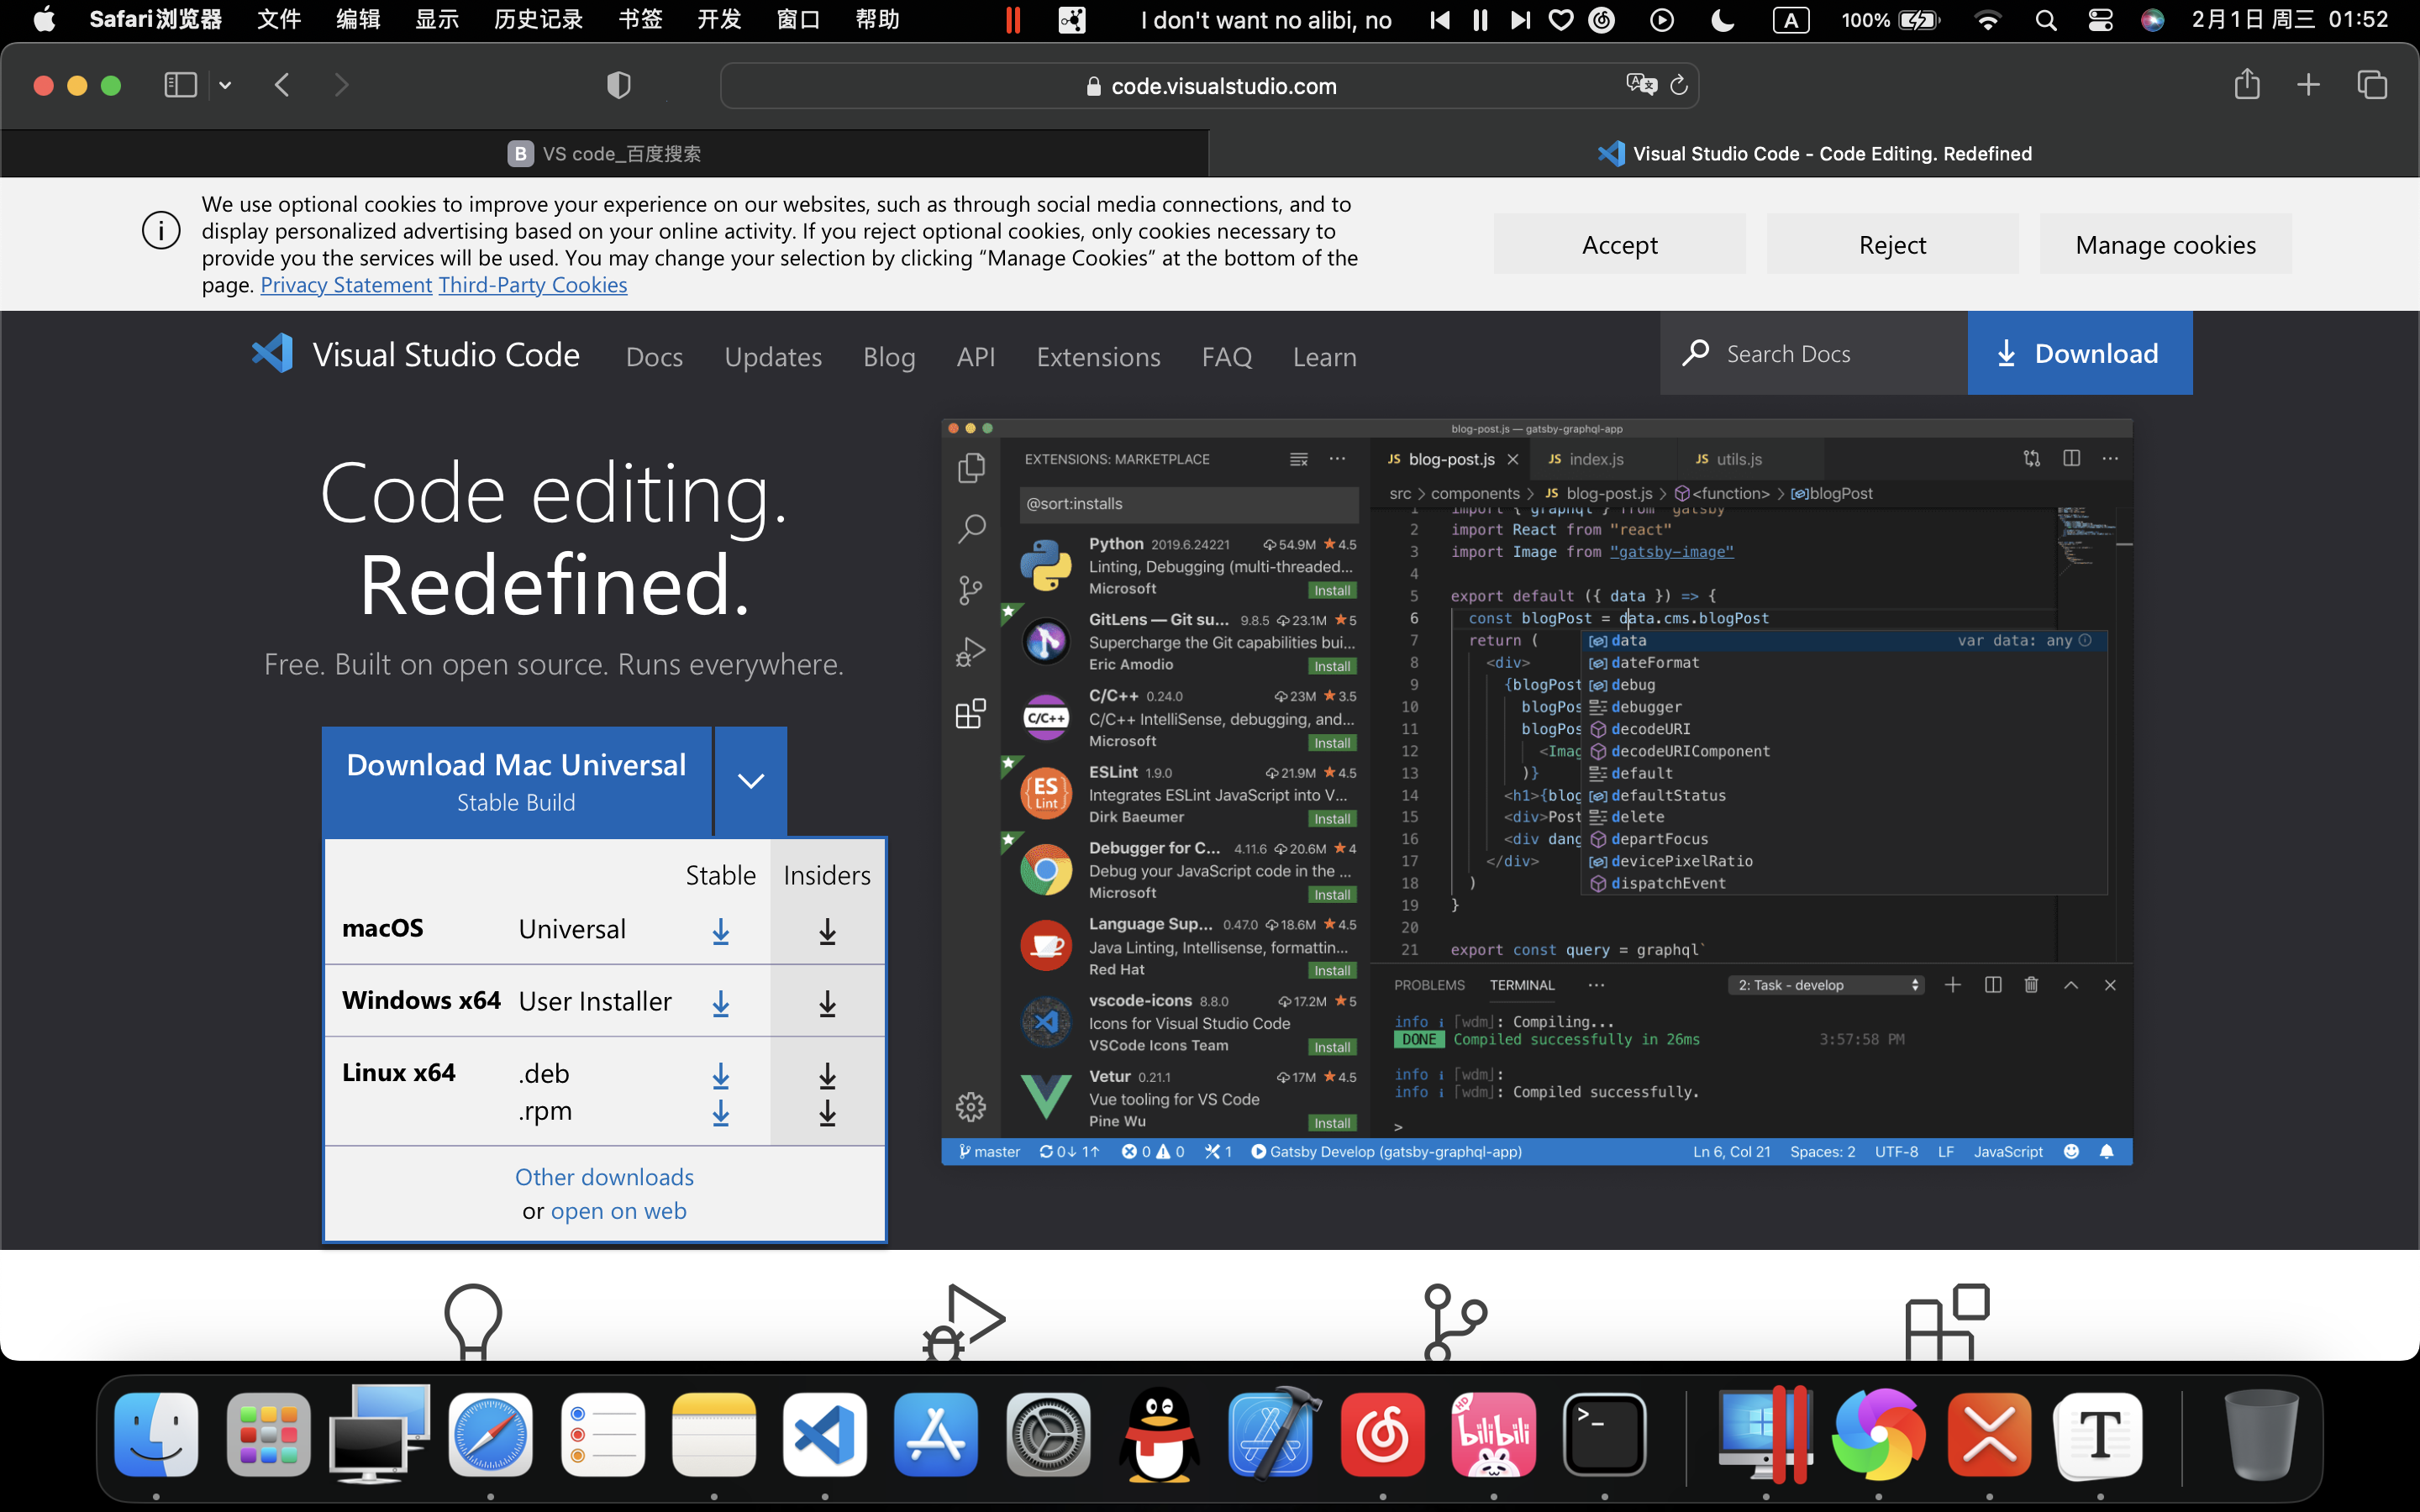Open Other downloads link

point(604,1177)
